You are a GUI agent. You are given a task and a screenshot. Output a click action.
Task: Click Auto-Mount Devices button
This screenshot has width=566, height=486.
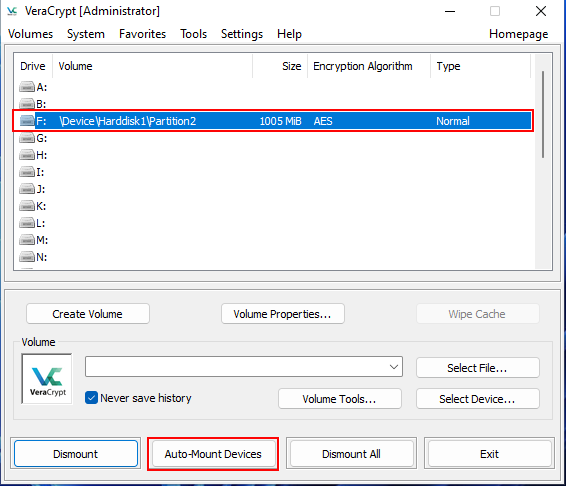[x=213, y=454]
